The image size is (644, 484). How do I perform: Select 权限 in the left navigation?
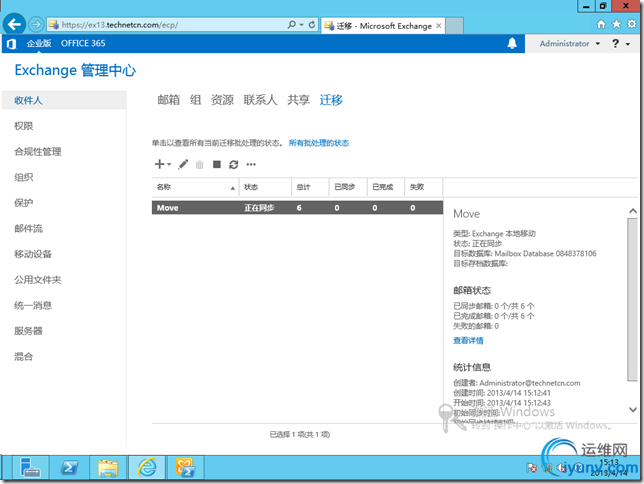pyautogui.click(x=24, y=126)
